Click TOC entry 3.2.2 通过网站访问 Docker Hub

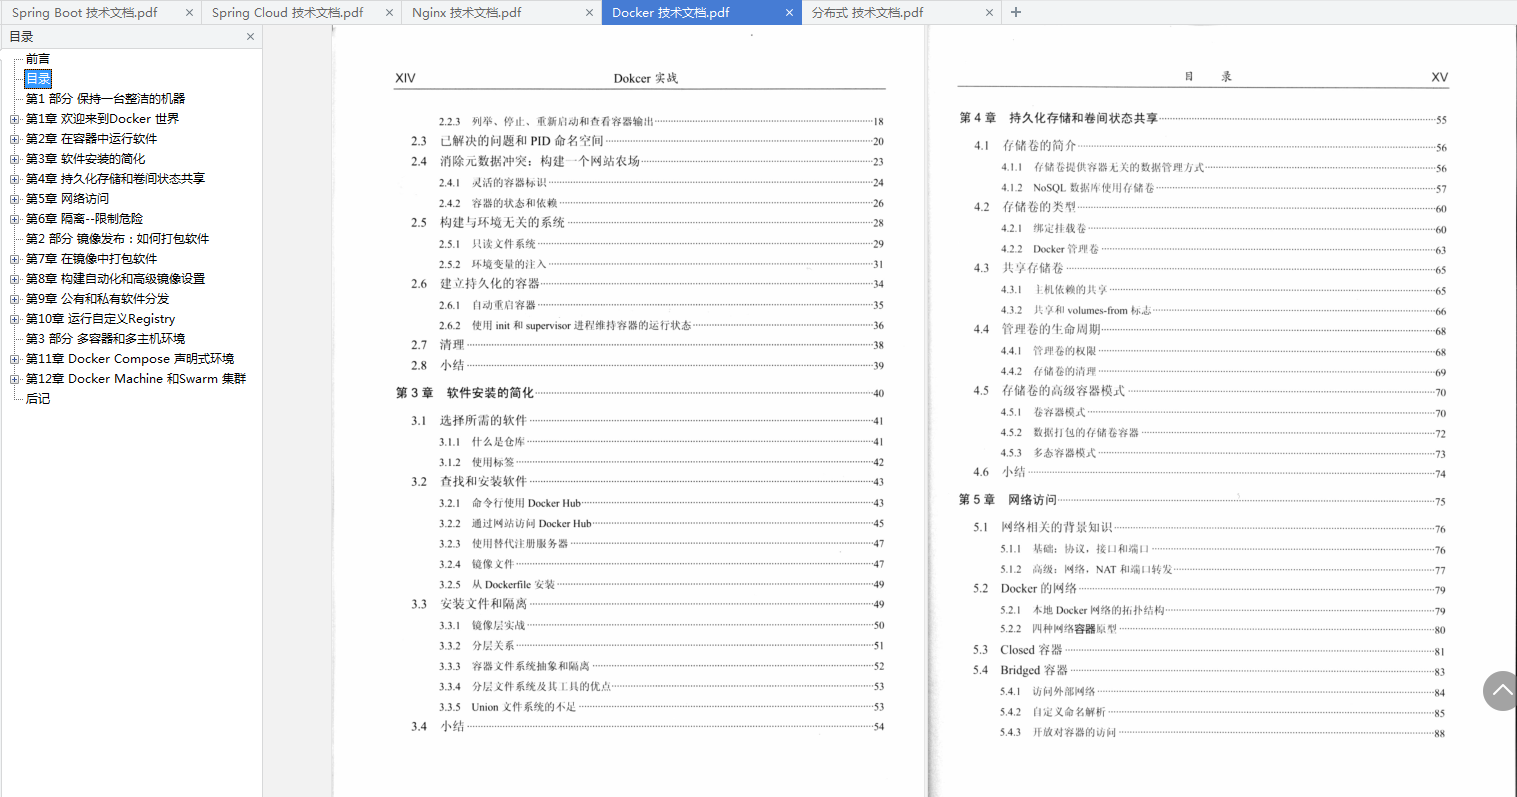point(661,524)
